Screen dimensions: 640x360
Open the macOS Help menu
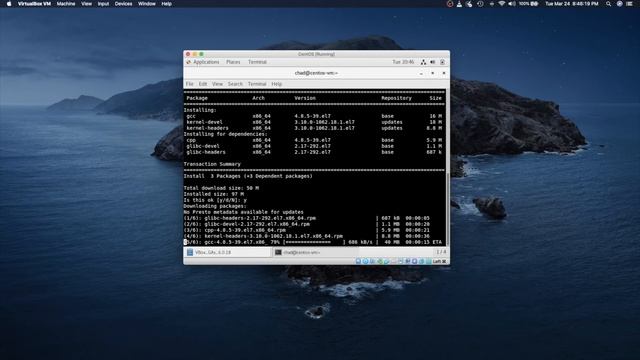(x=166, y=4)
